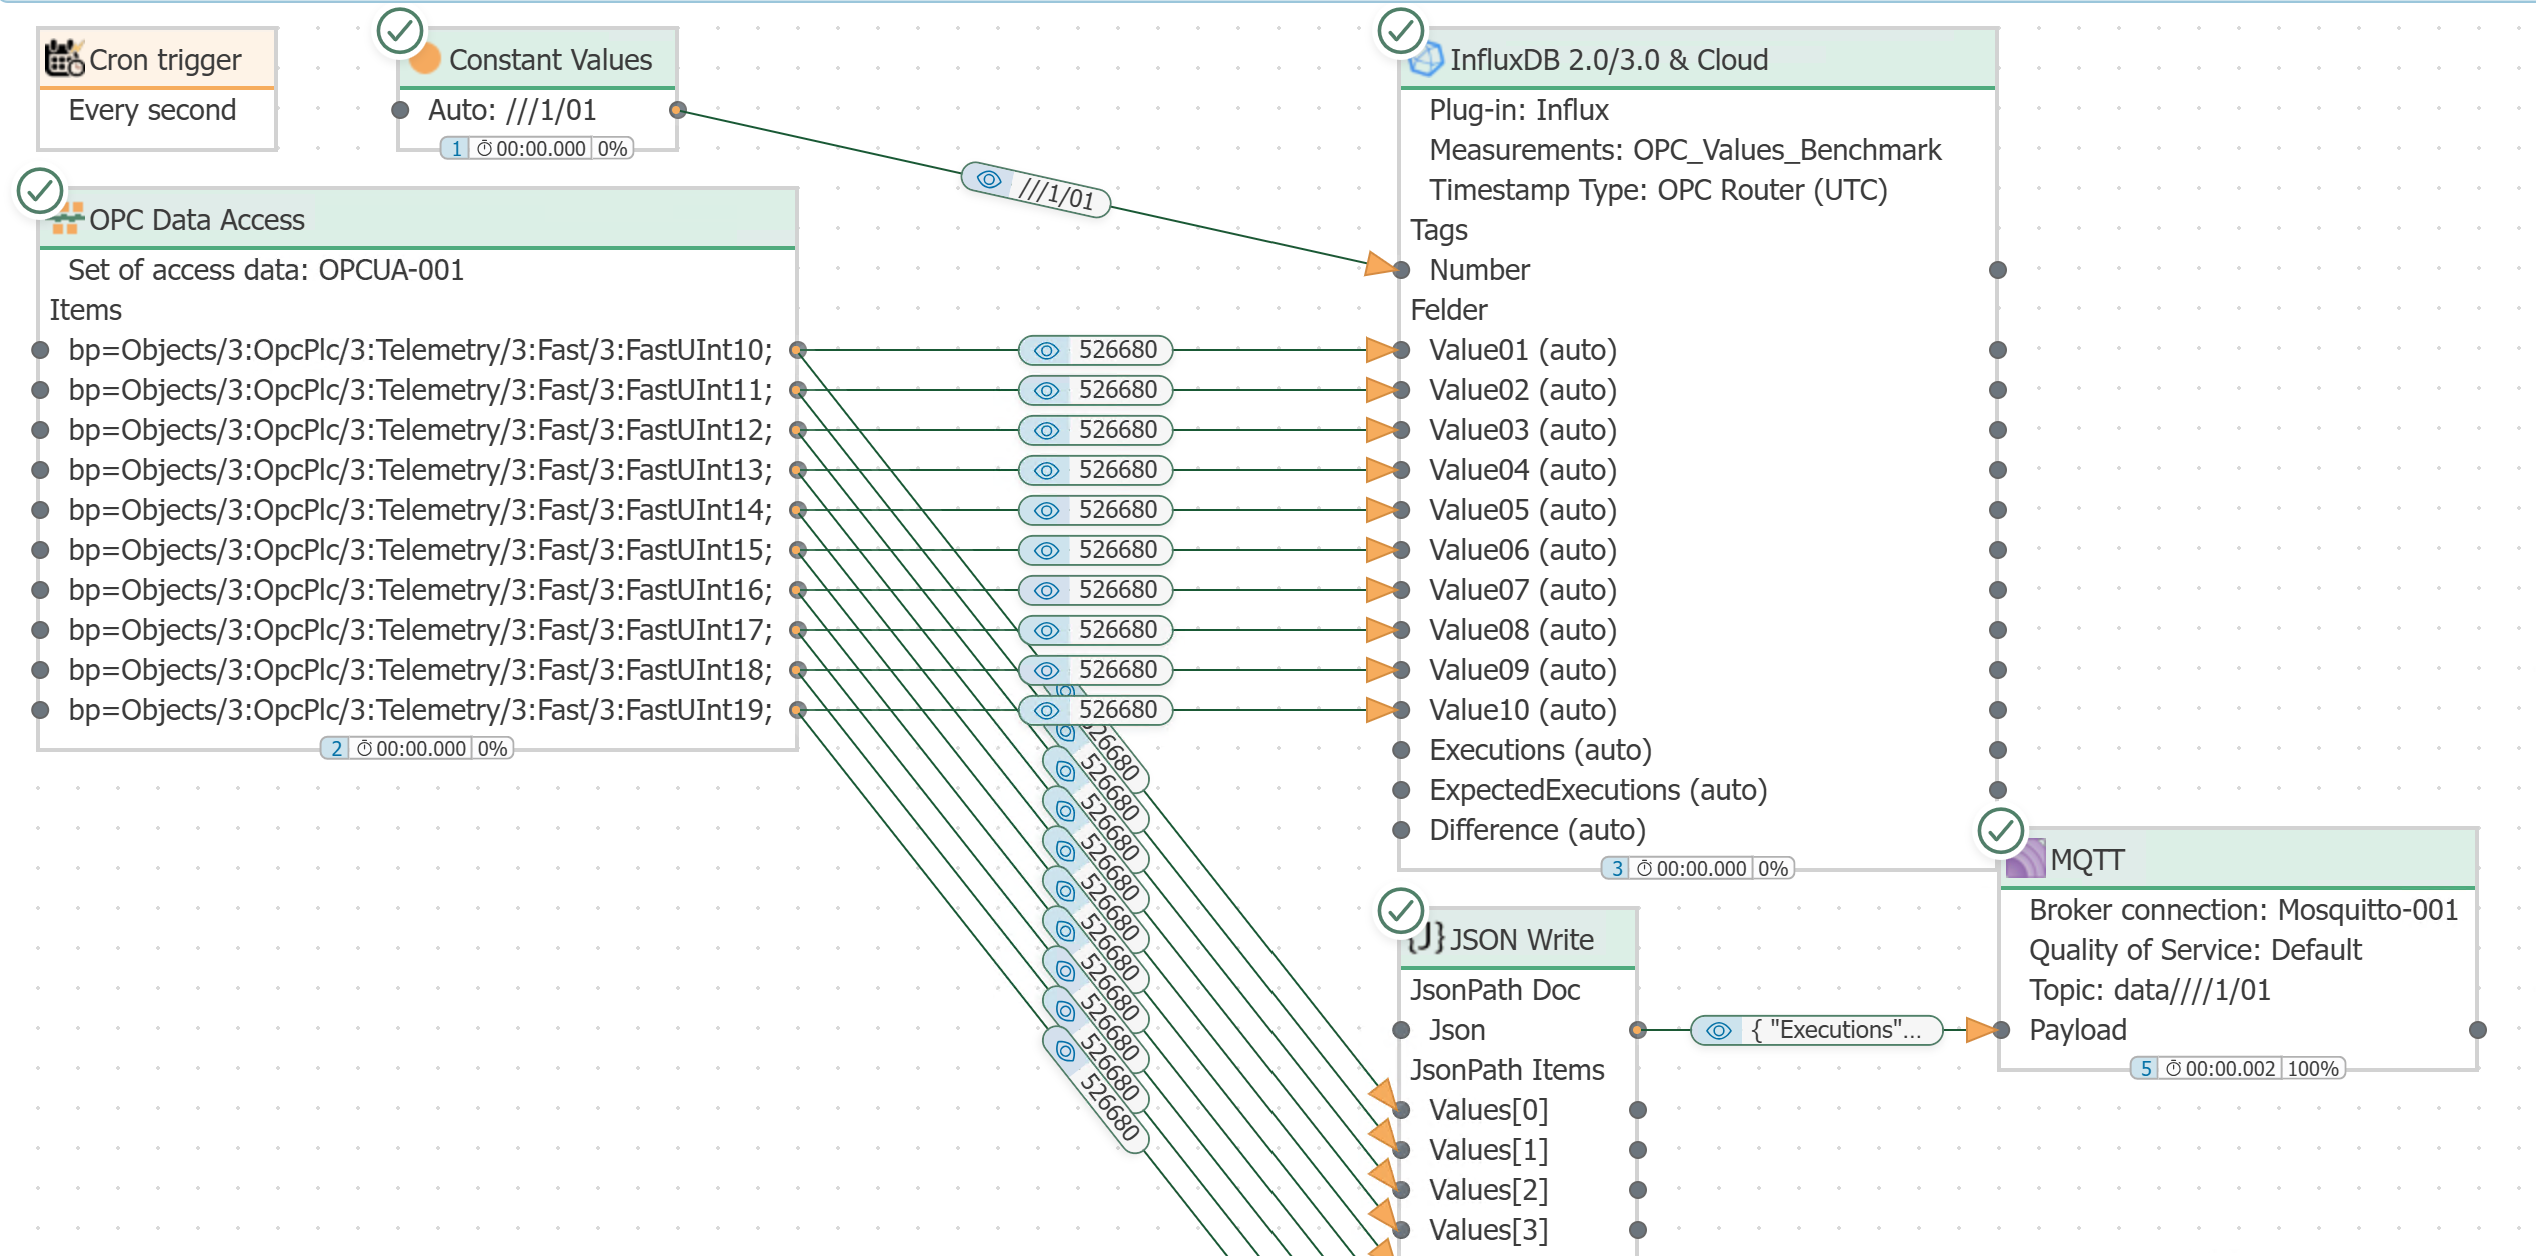This screenshot has width=2536, height=1256.
Task: Click the Constant Values orange circle icon
Action: point(426,59)
